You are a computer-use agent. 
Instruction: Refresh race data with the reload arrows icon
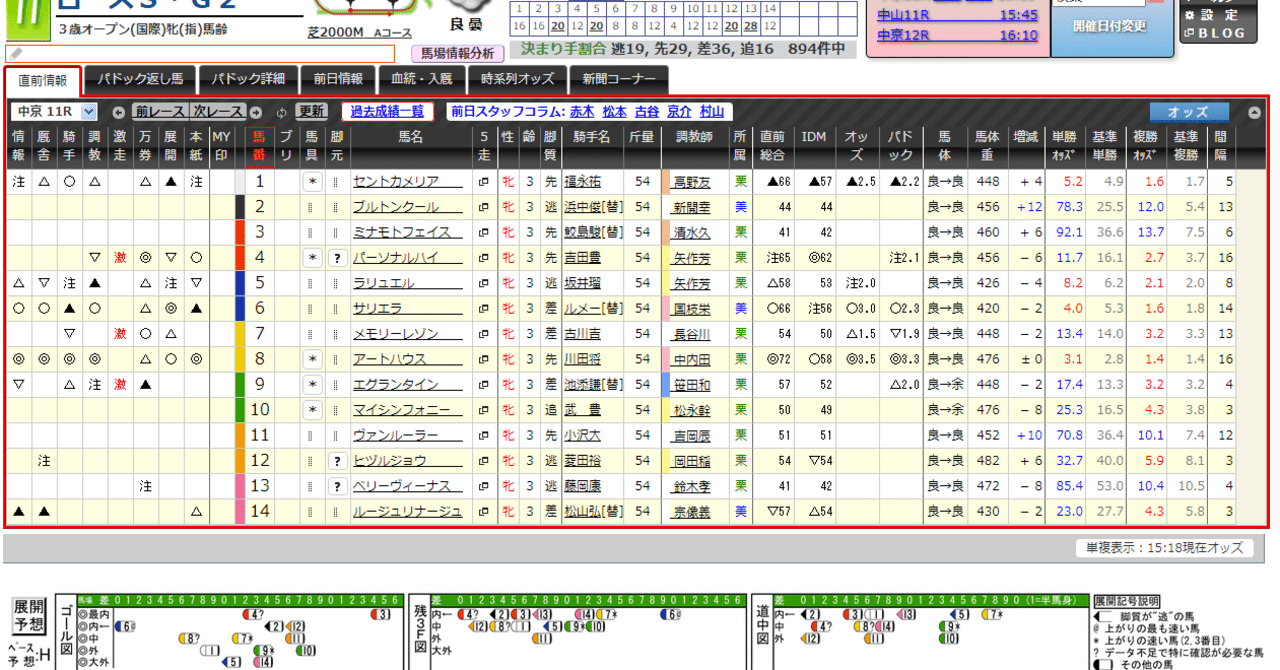point(283,113)
